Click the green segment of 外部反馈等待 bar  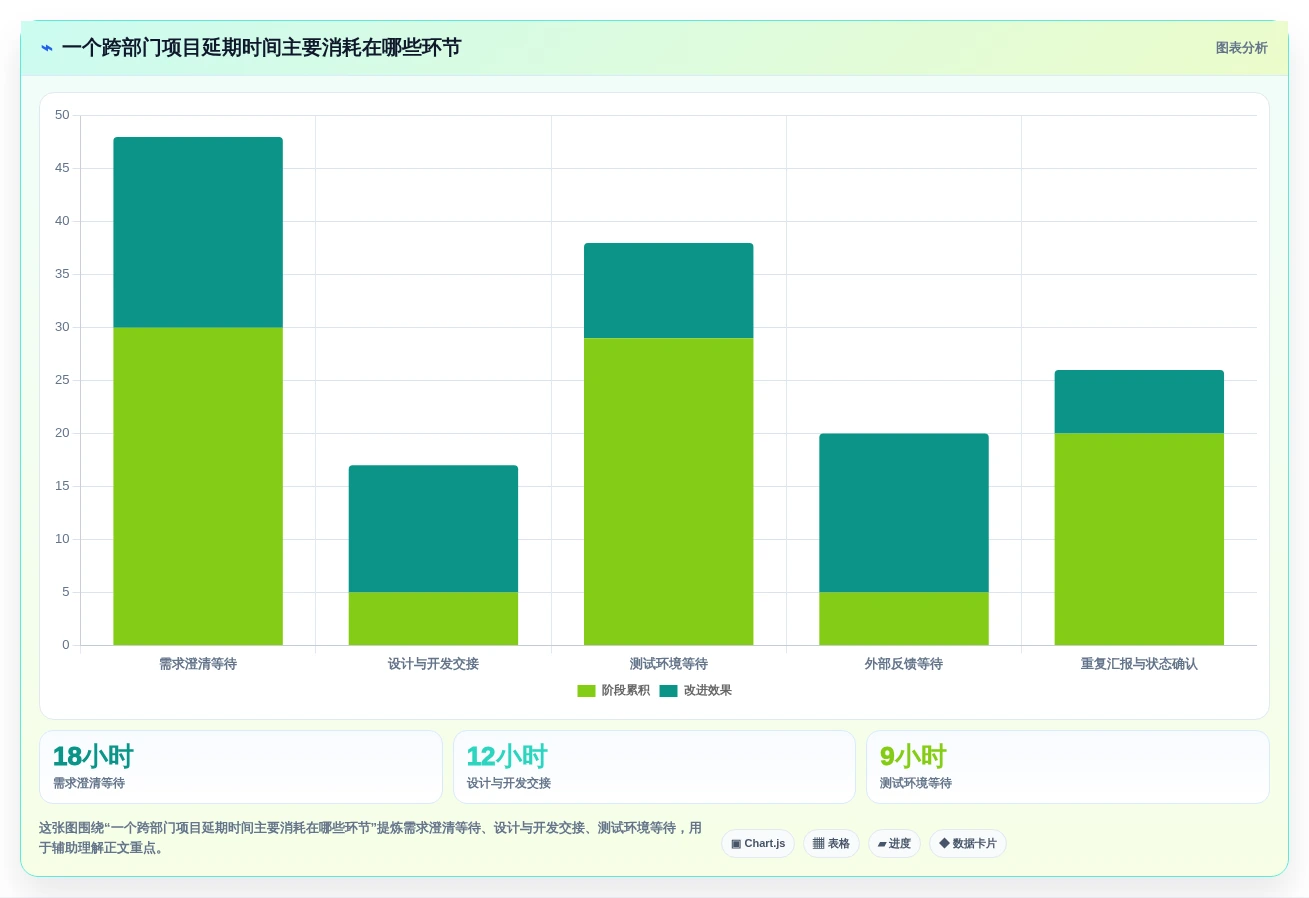pyautogui.click(x=904, y=618)
